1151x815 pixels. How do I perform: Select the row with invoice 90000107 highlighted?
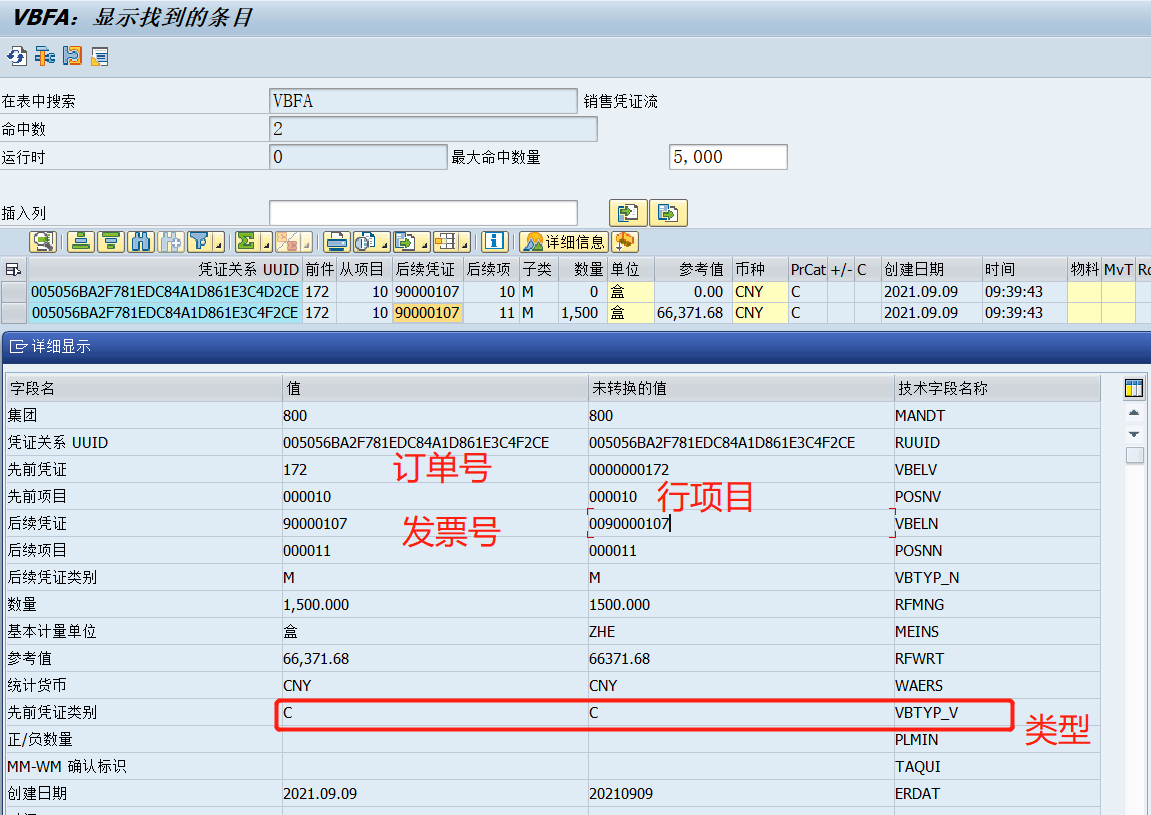click(400, 312)
